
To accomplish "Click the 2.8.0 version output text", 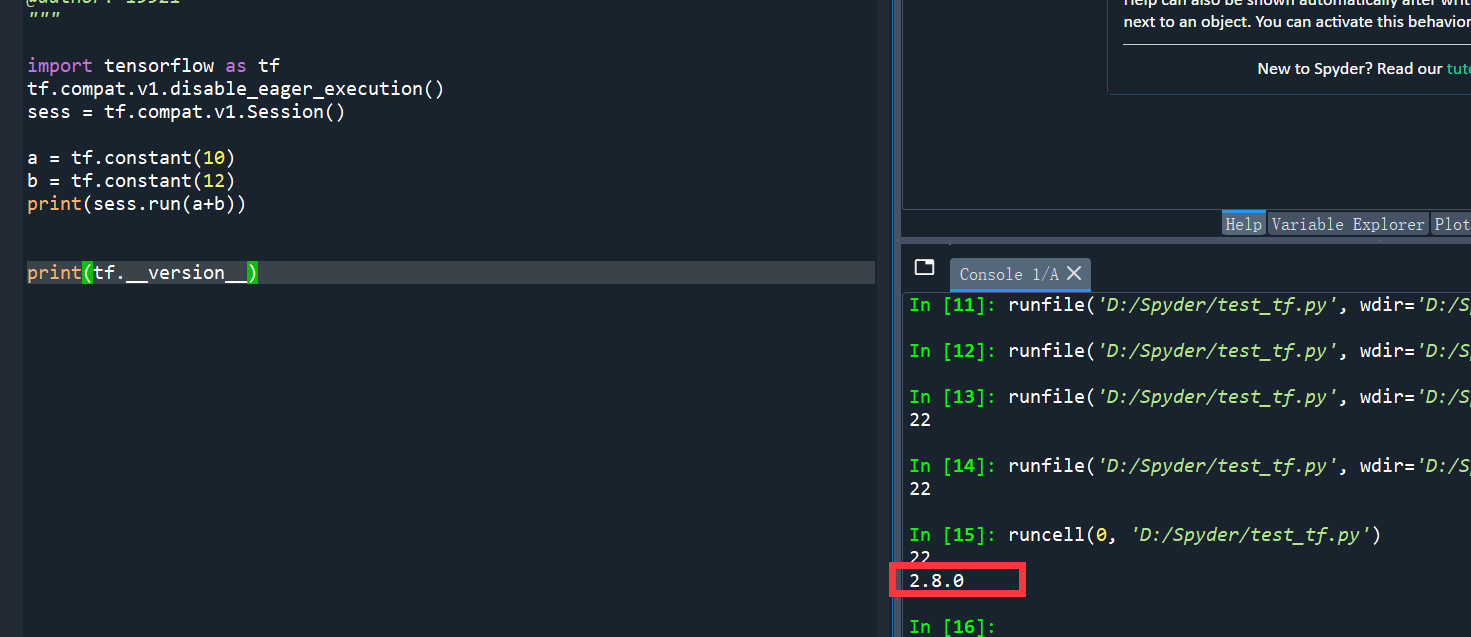I will pos(937,581).
